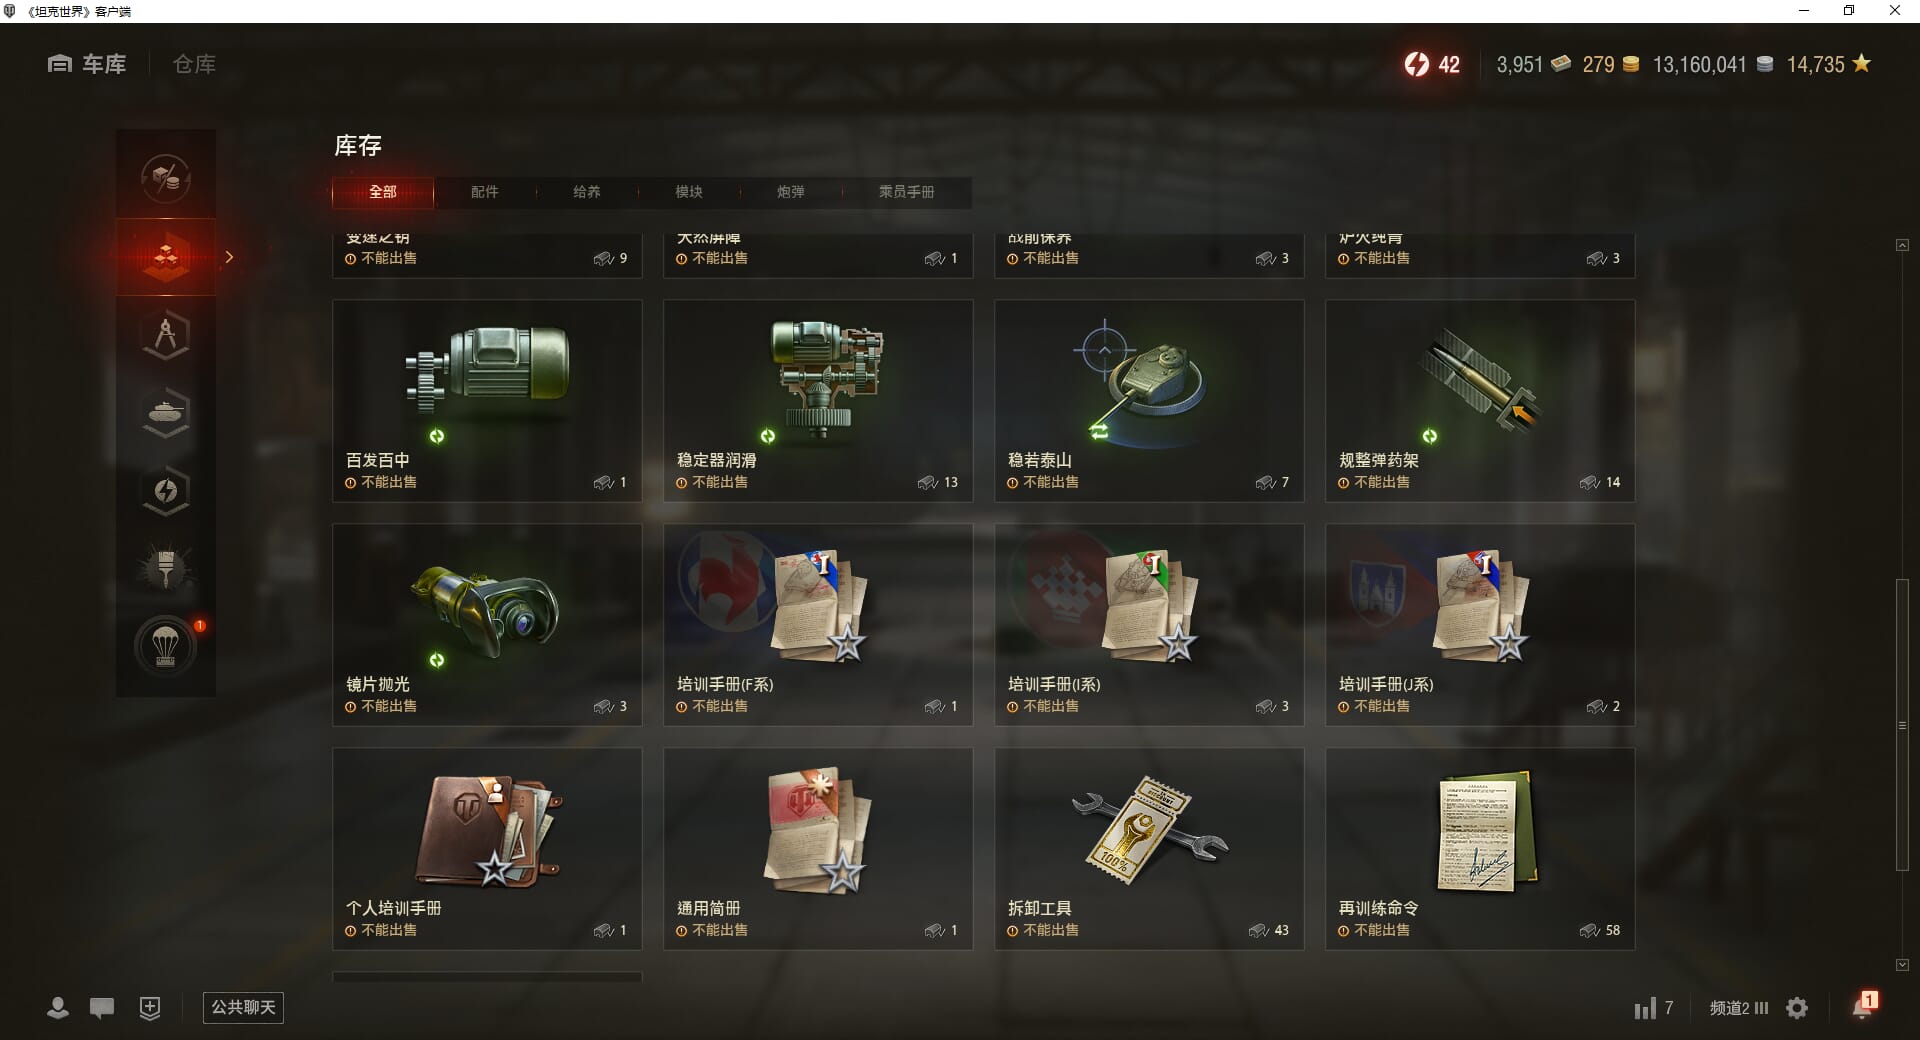Click the lightning bolt boosters sidebar icon

tap(166, 491)
